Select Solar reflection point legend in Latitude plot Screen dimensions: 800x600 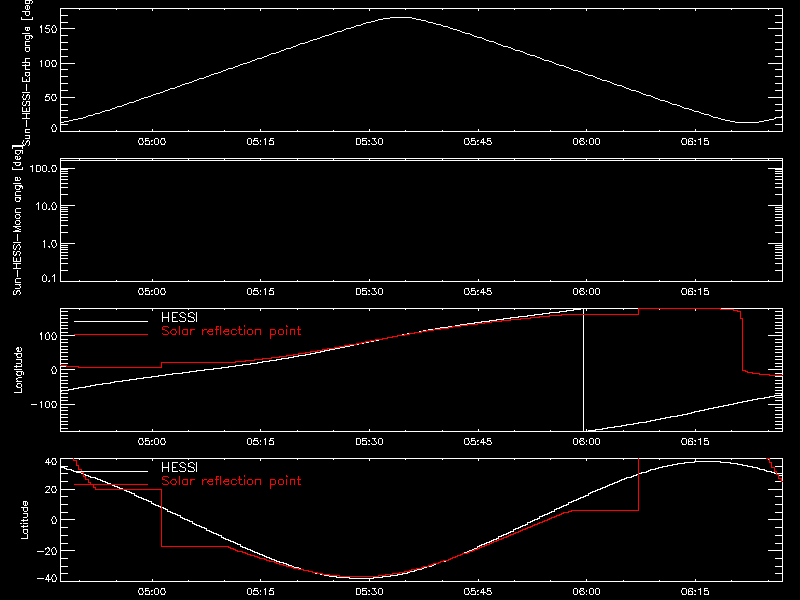click(231, 481)
